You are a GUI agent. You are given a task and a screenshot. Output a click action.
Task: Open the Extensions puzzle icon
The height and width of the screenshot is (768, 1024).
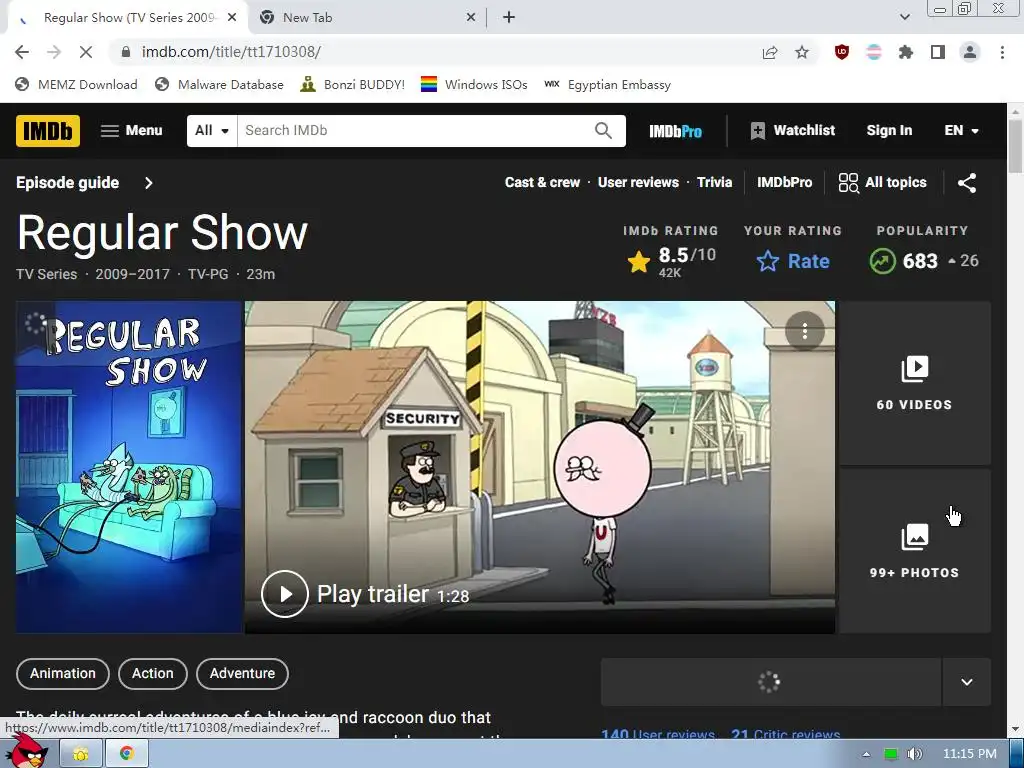point(906,52)
